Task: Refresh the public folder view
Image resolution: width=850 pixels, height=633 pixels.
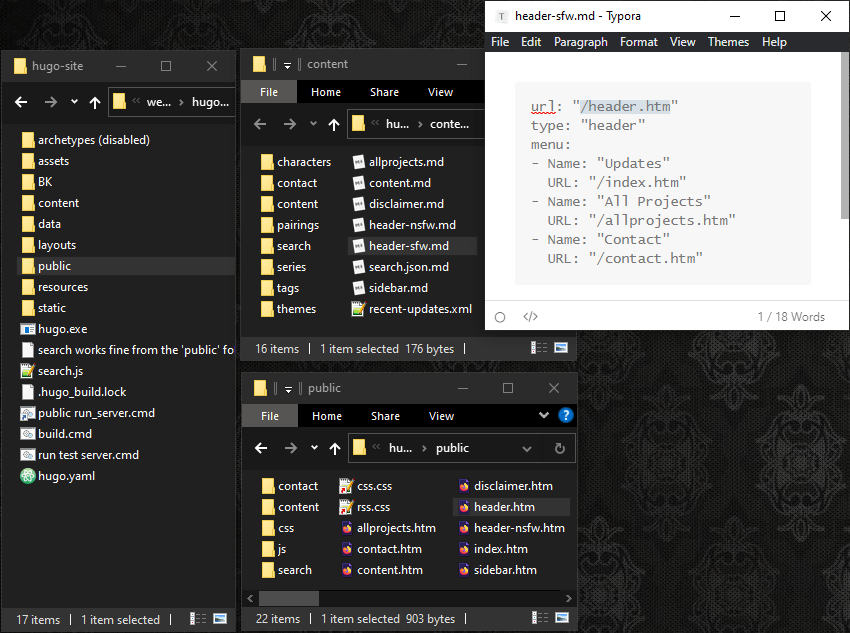Action: point(559,448)
